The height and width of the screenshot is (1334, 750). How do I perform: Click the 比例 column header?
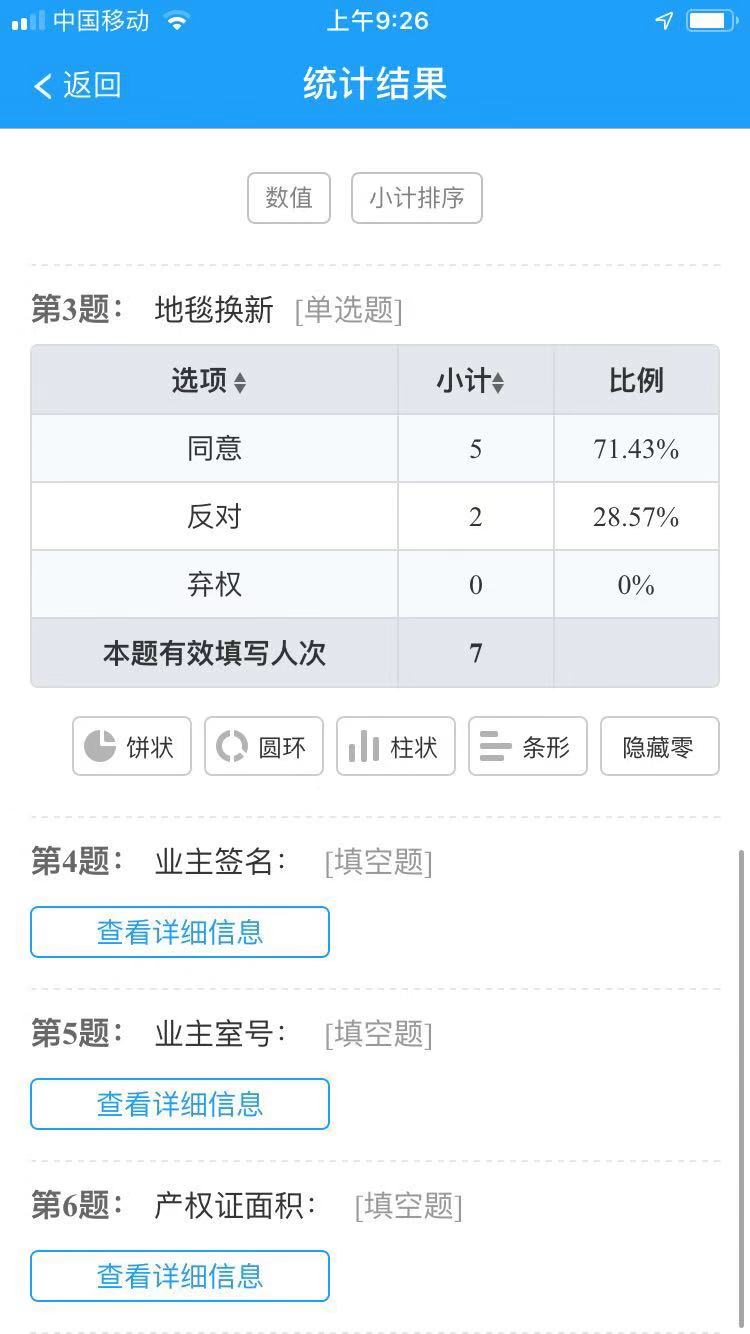(636, 381)
